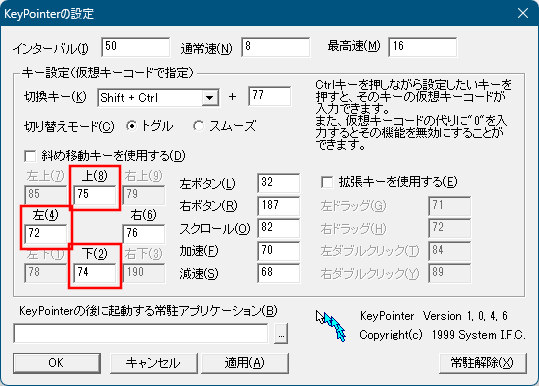Viewport: 539px width, 386px height.
Task: Click the インターバル input field
Action: click(x=135, y=47)
